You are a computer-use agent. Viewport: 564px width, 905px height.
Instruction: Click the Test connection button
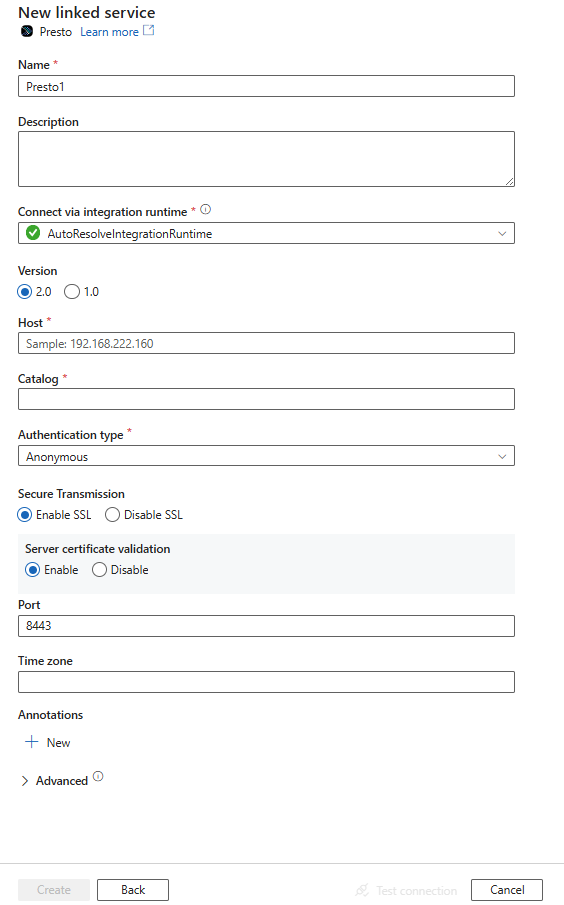pyautogui.click(x=406, y=890)
